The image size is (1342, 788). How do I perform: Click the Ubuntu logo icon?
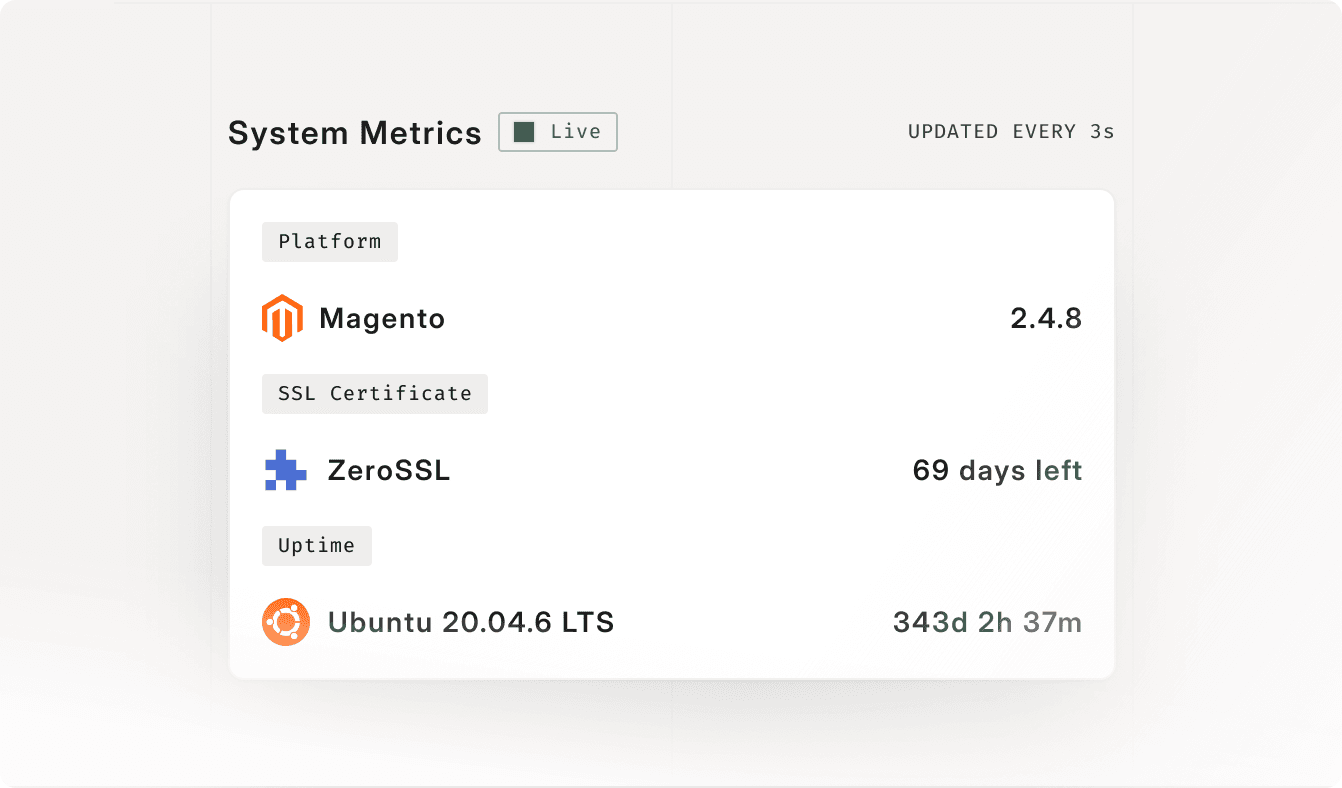(285, 622)
